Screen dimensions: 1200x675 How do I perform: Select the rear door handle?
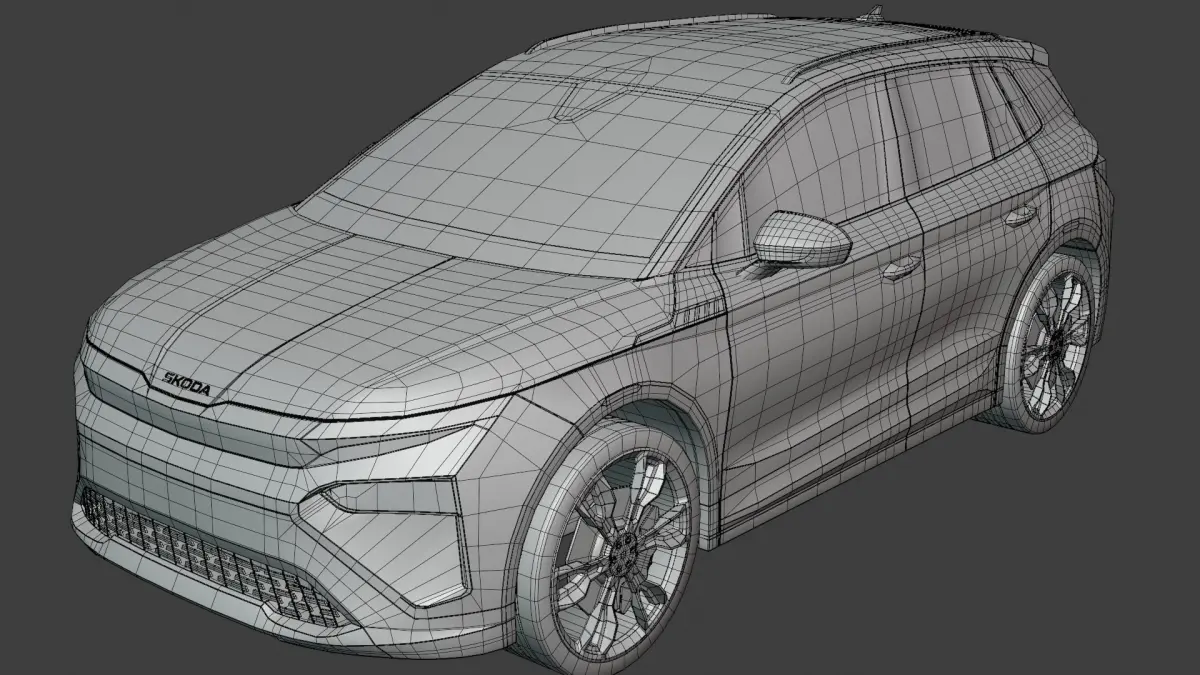coord(1021,214)
